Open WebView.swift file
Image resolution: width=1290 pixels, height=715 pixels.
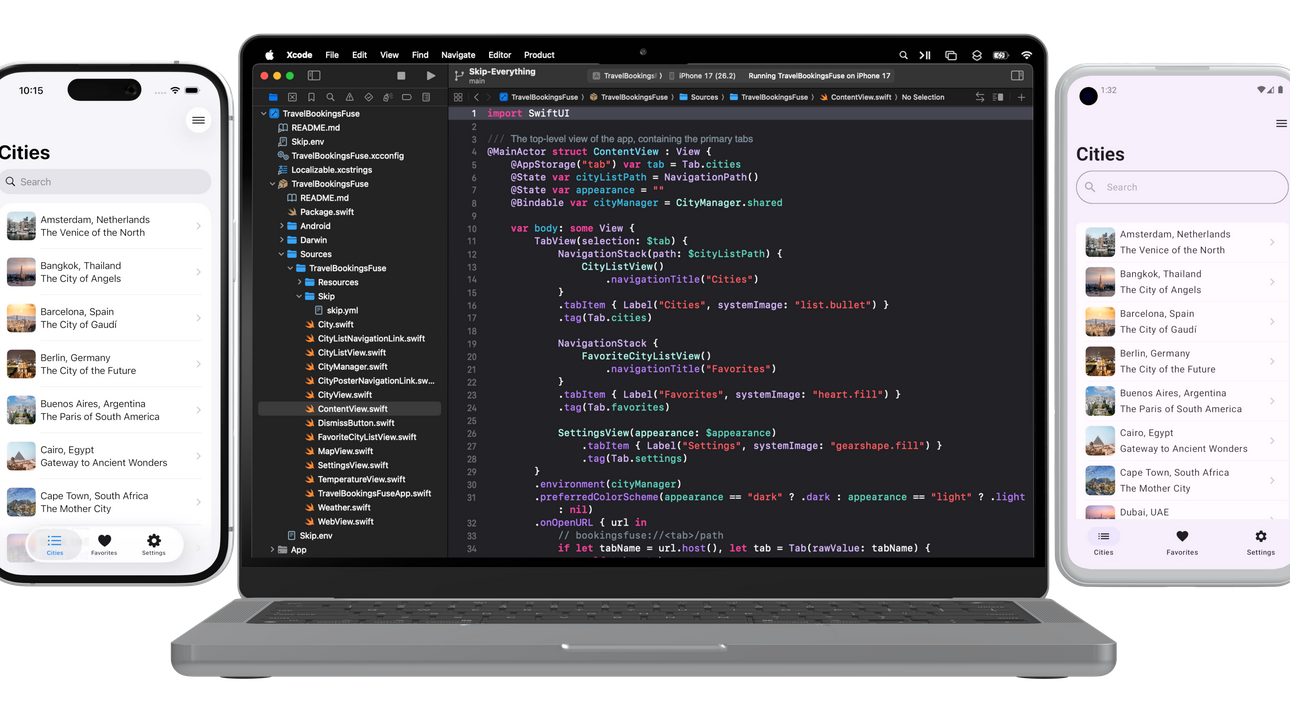[345, 522]
